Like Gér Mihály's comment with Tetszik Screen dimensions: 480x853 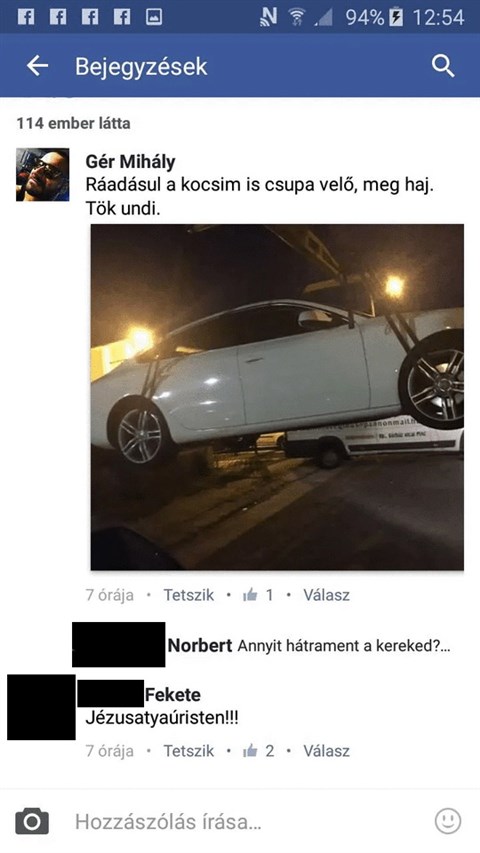pos(189,595)
